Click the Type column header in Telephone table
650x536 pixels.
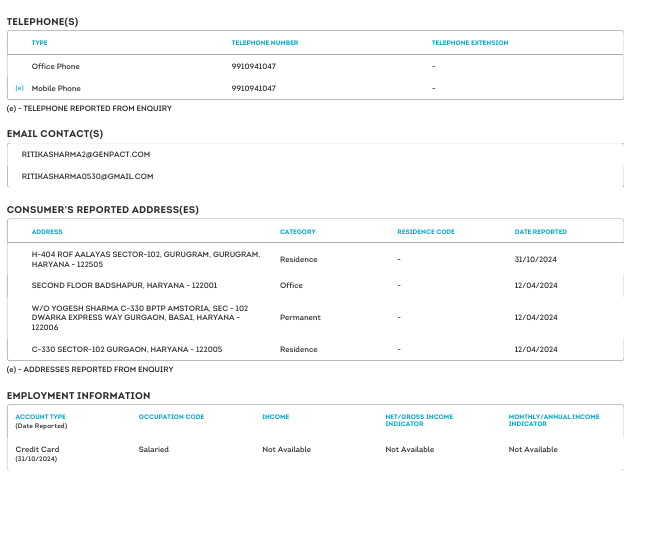[x=40, y=43]
